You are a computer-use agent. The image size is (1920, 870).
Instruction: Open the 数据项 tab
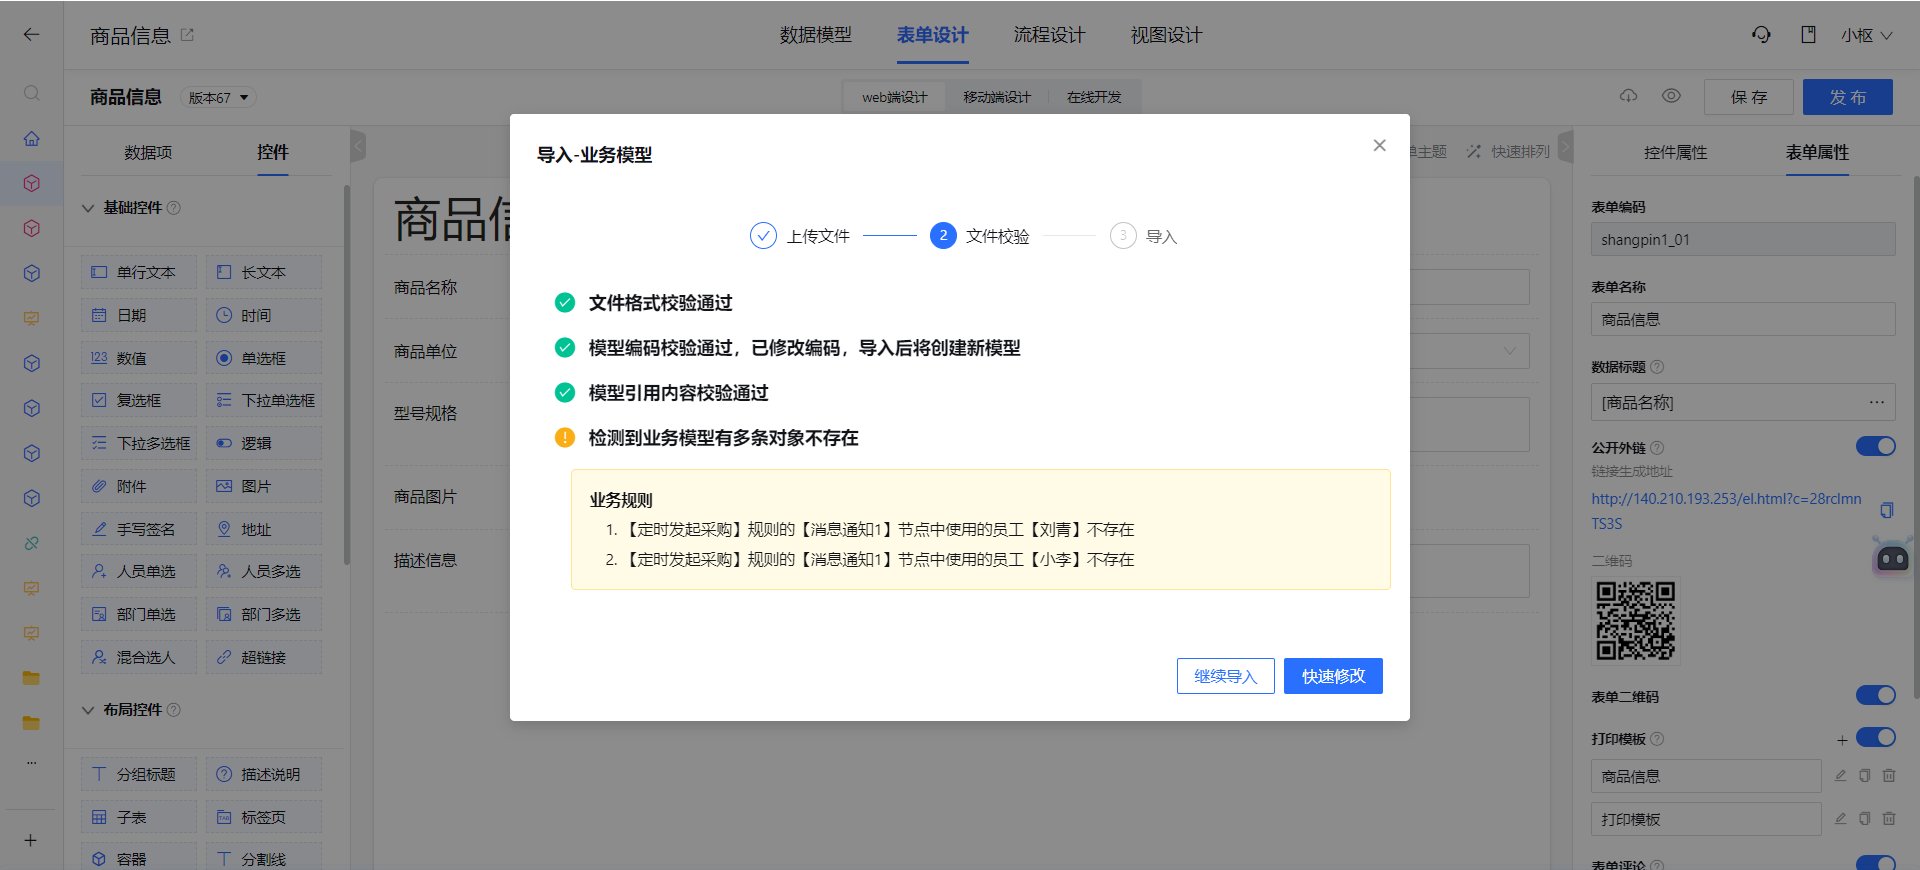tap(148, 152)
